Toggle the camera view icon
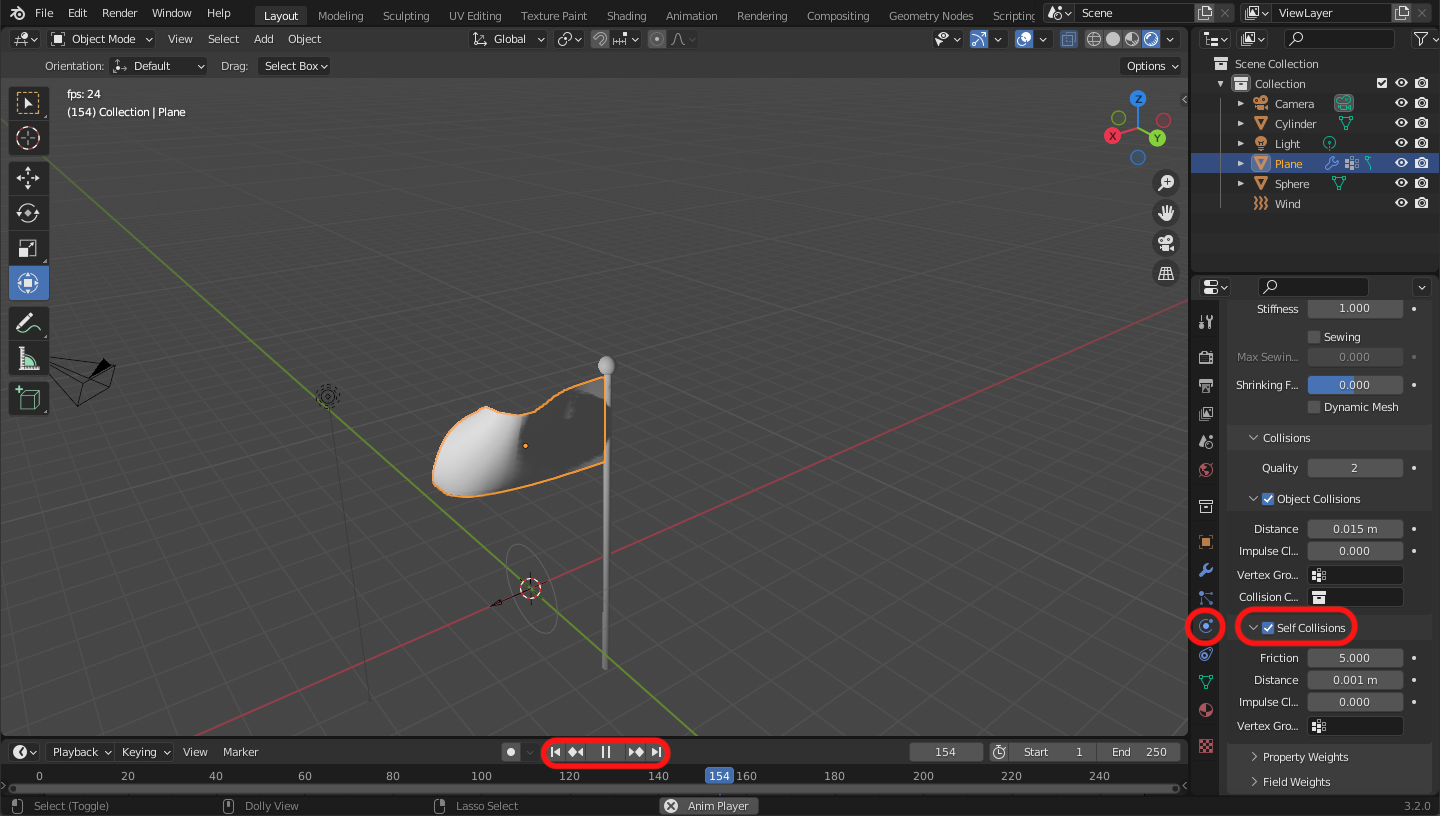 (x=1165, y=243)
